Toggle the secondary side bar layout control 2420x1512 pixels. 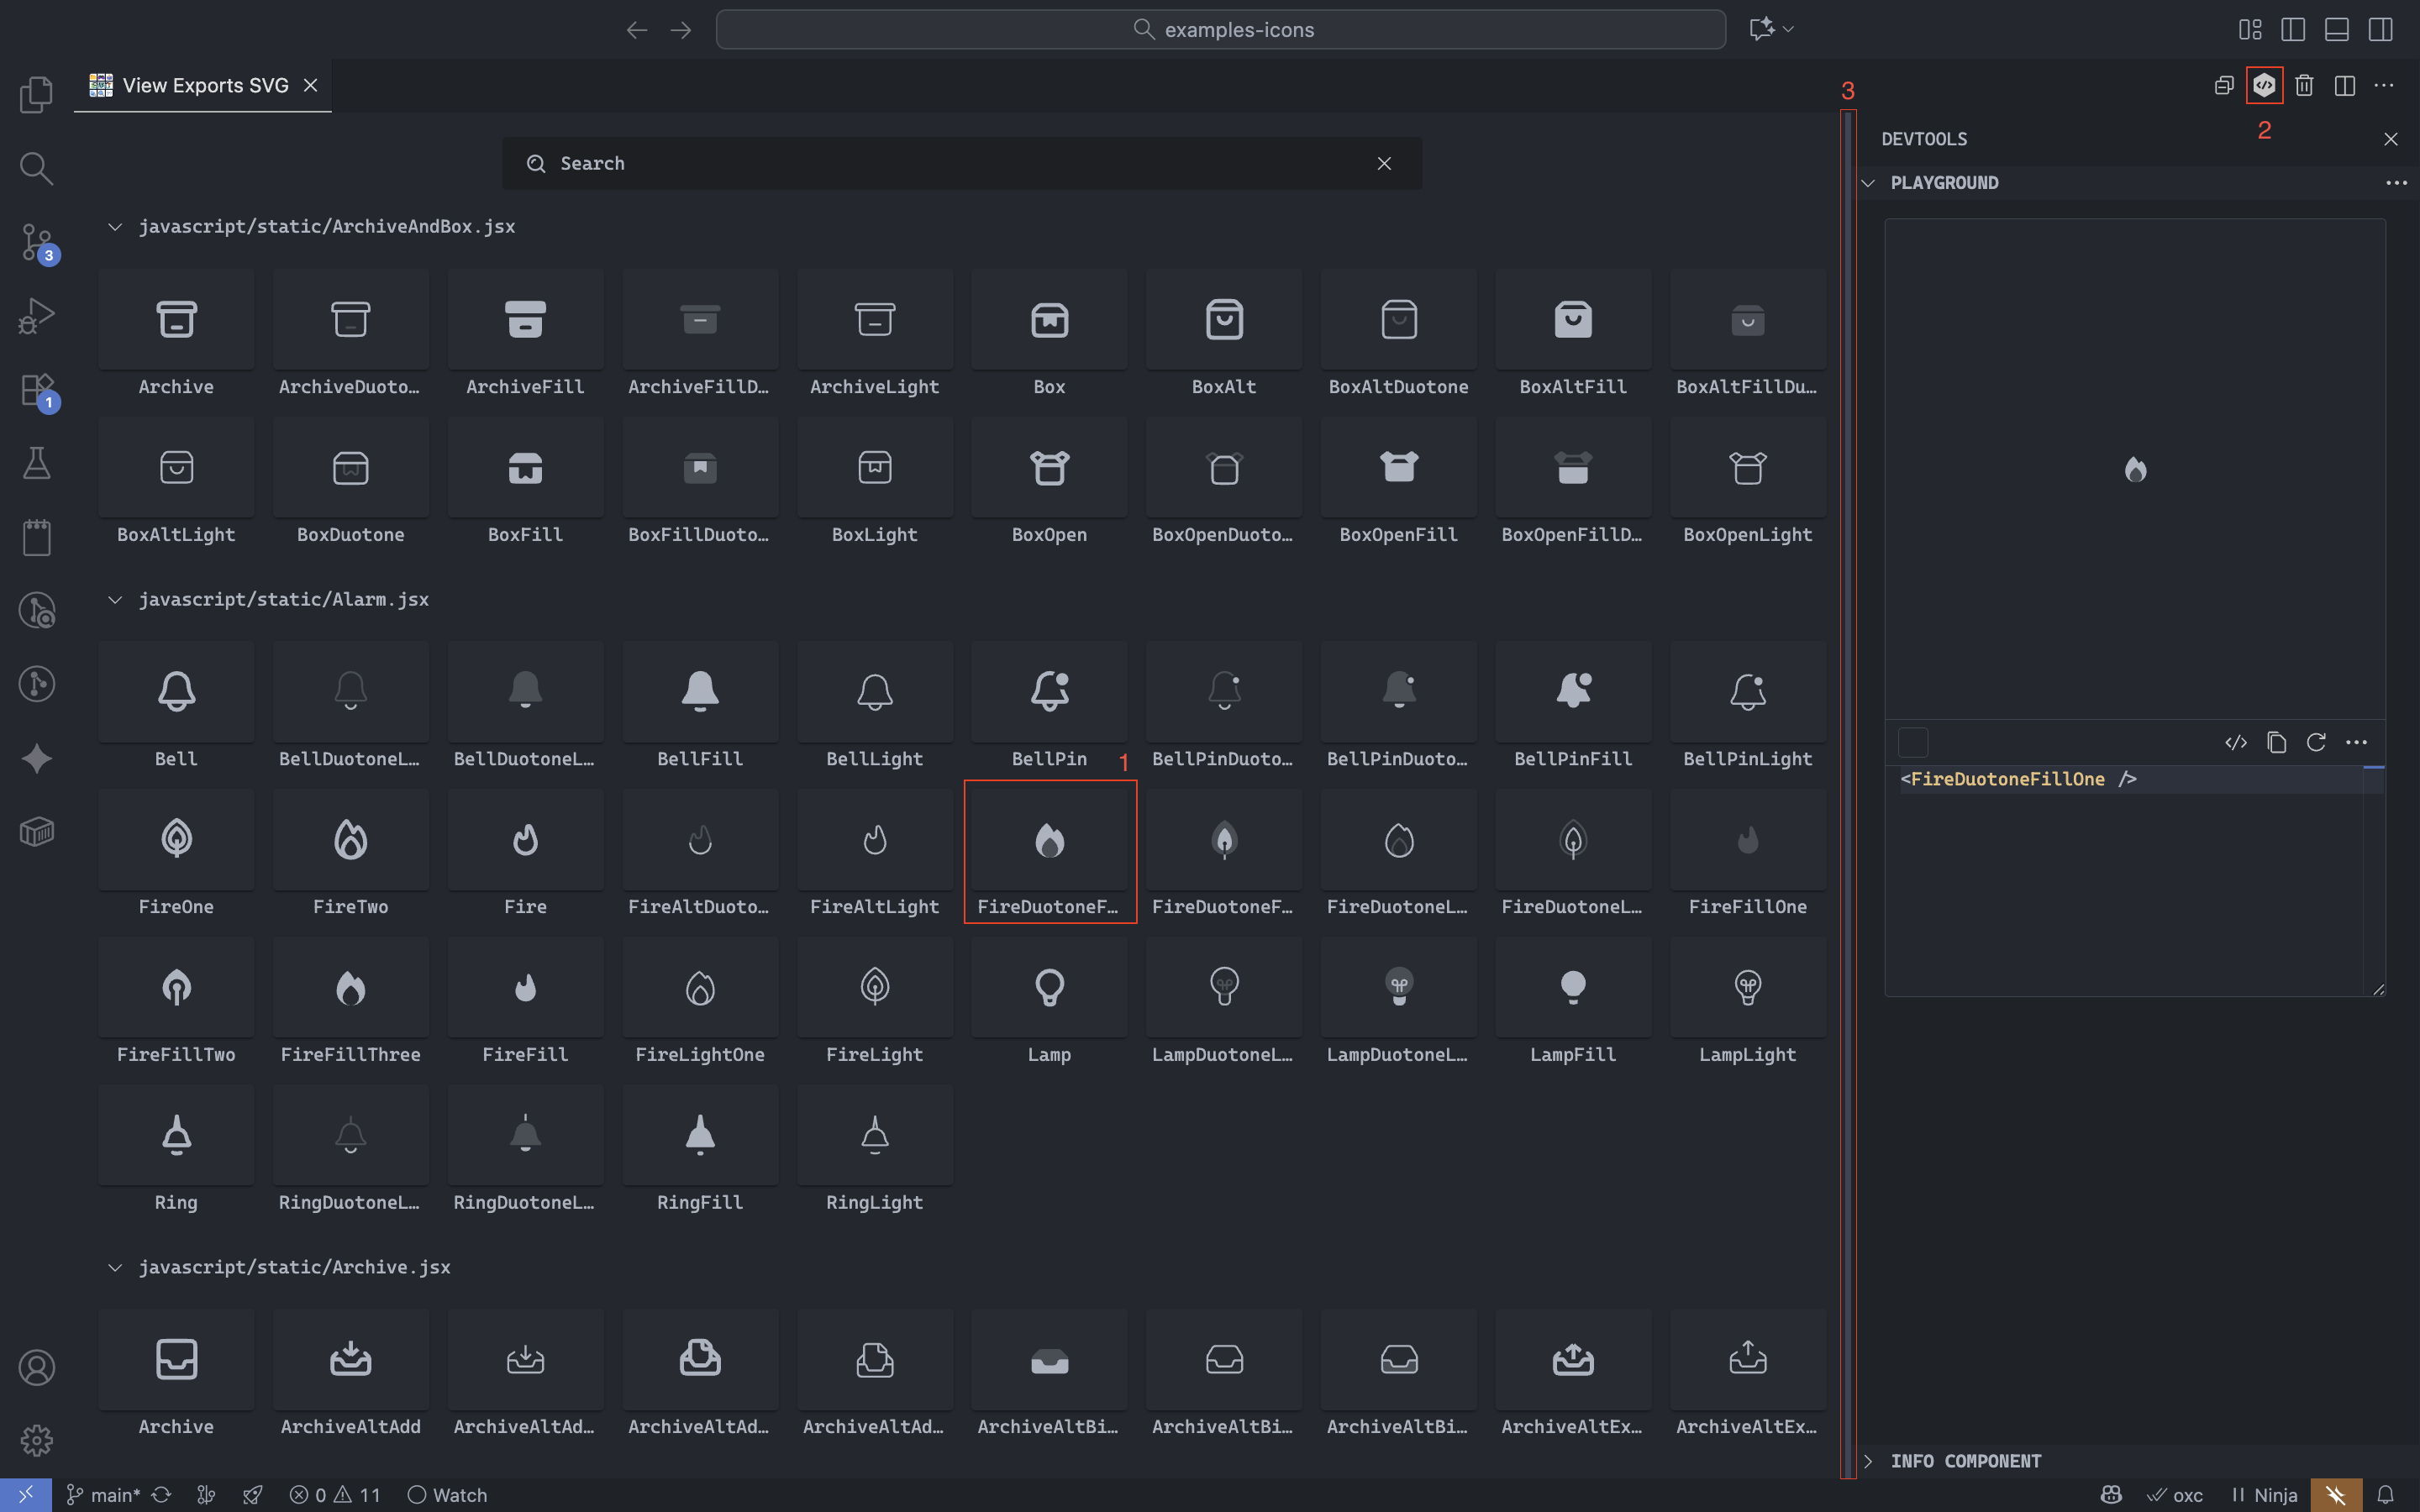2380,29
